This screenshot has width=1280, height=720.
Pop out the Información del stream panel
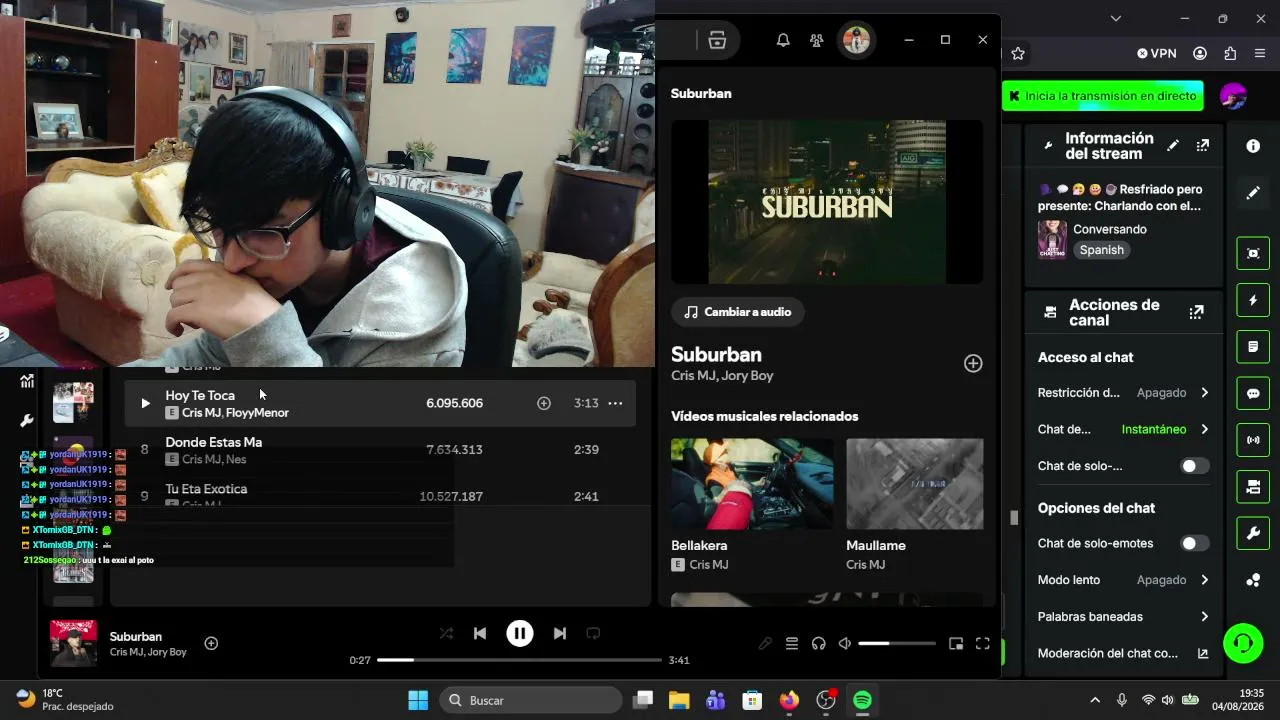[1203, 146]
